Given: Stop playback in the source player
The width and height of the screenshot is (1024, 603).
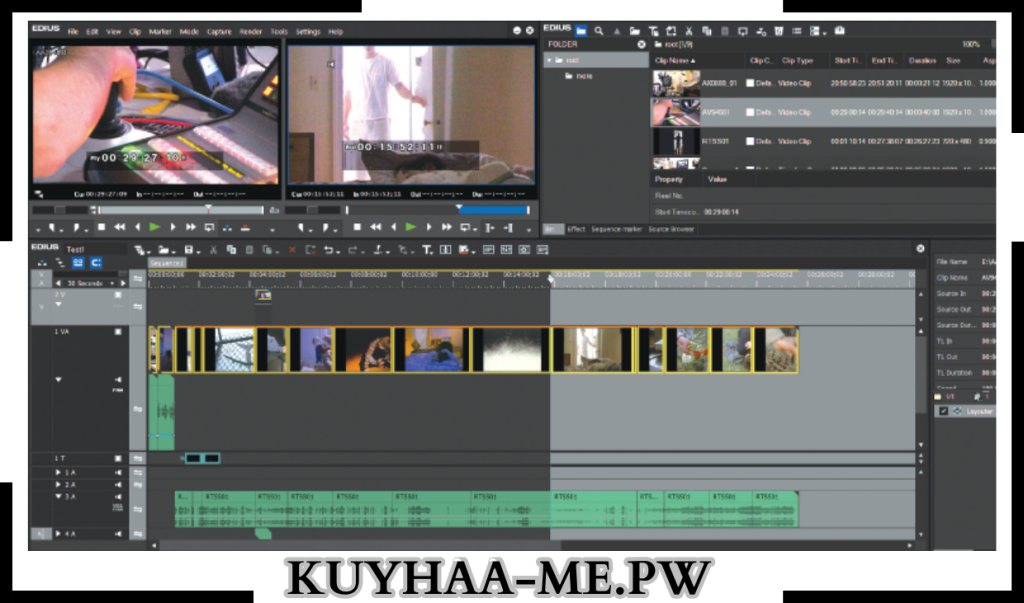Looking at the screenshot, I should tap(101, 227).
